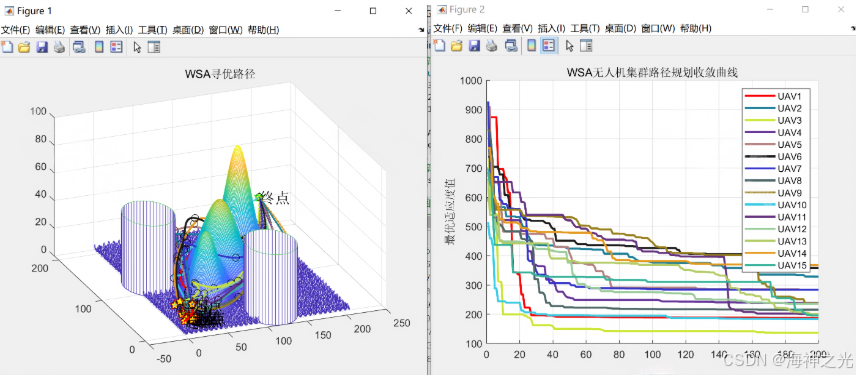
Task: Toggle legend button in Figure 2 toolbar
Action: (x=548, y=46)
